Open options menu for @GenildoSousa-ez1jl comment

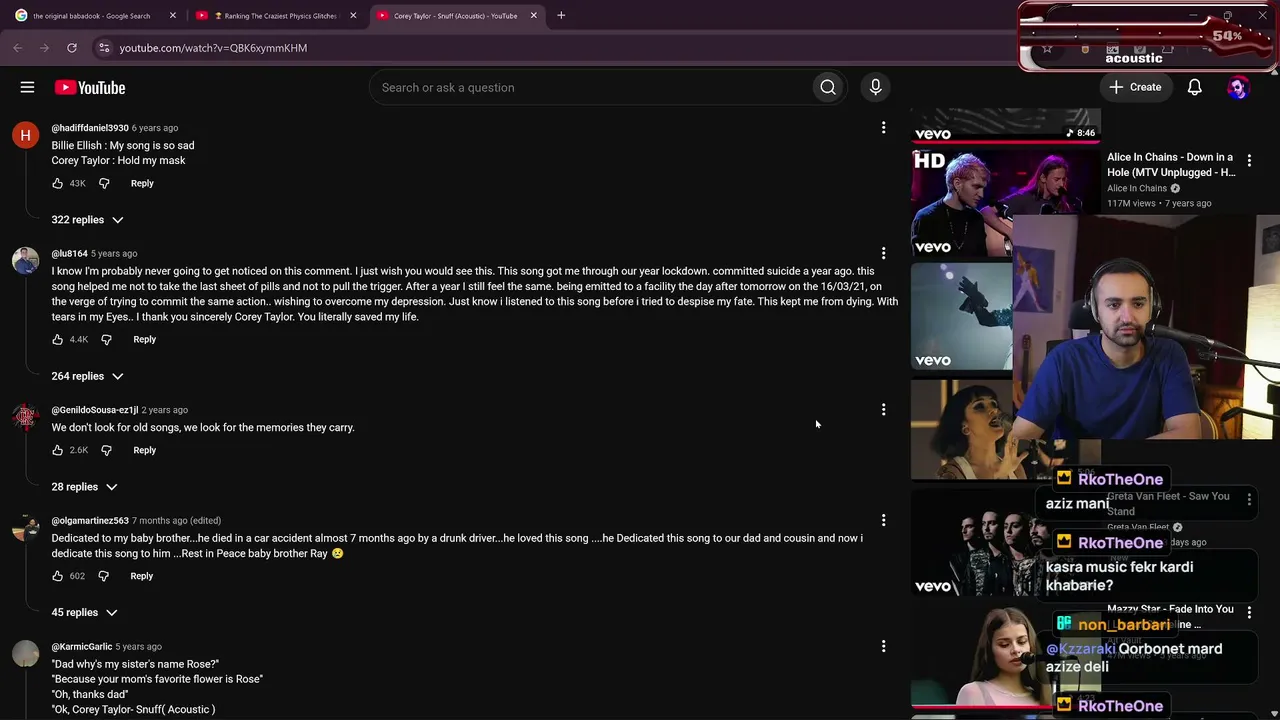tap(883, 409)
